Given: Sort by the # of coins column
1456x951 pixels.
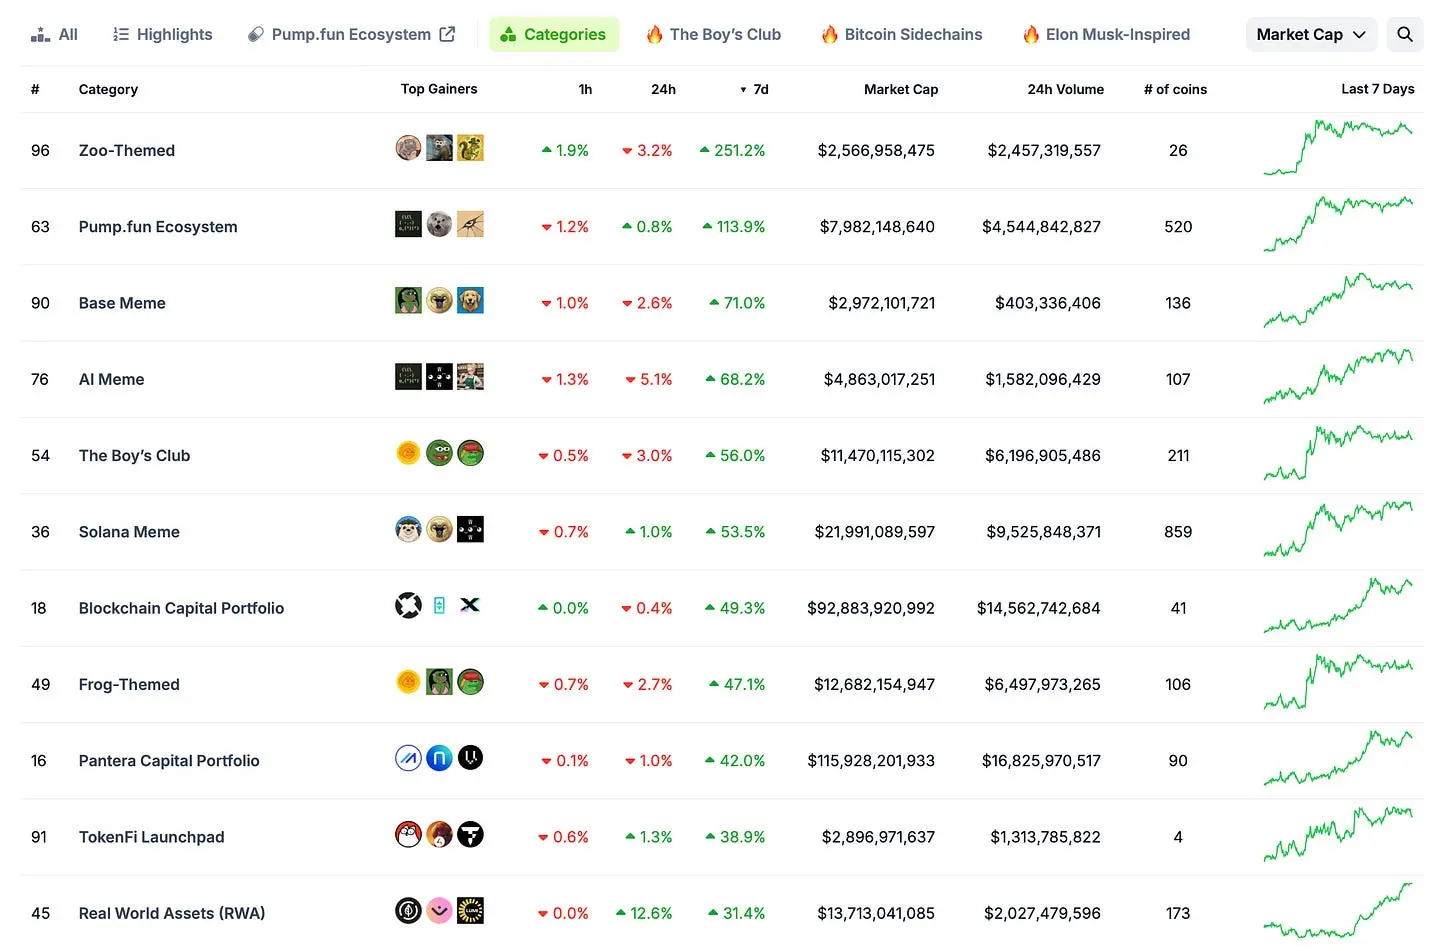Looking at the screenshot, I should pyautogui.click(x=1175, y=89).
